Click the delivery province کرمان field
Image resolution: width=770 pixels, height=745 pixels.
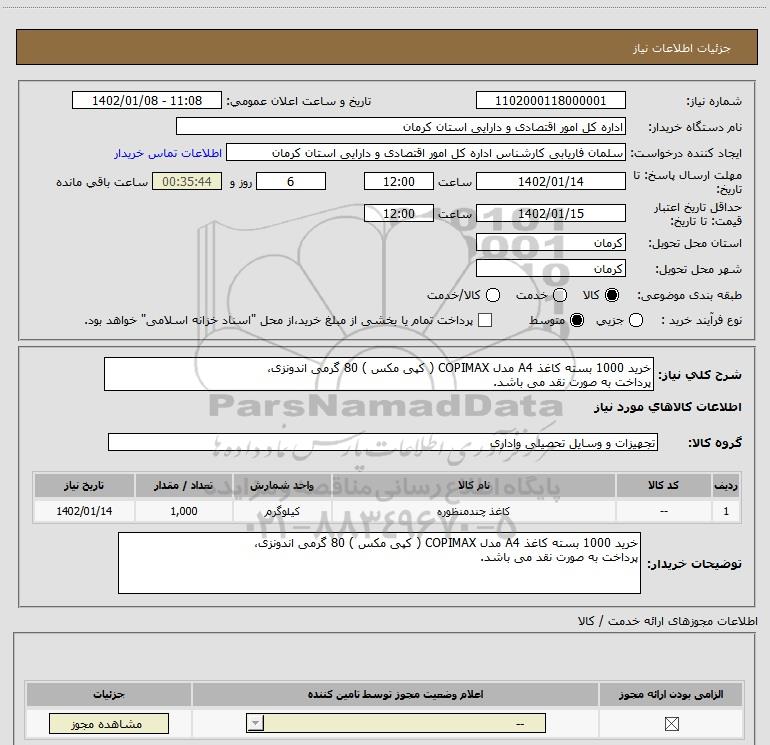550,243
